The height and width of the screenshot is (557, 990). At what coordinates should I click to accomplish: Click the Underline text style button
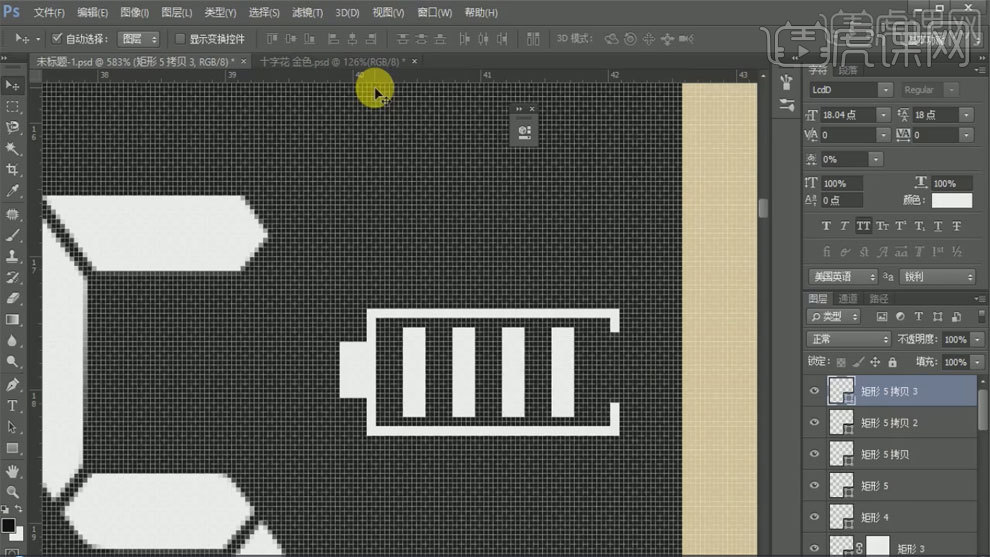938,226
